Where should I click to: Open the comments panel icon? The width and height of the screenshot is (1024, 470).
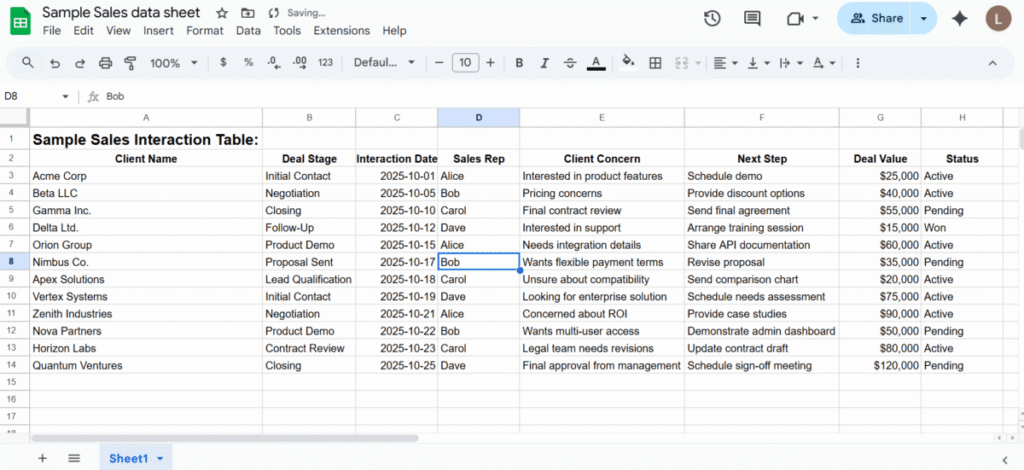tap(752, 19)
